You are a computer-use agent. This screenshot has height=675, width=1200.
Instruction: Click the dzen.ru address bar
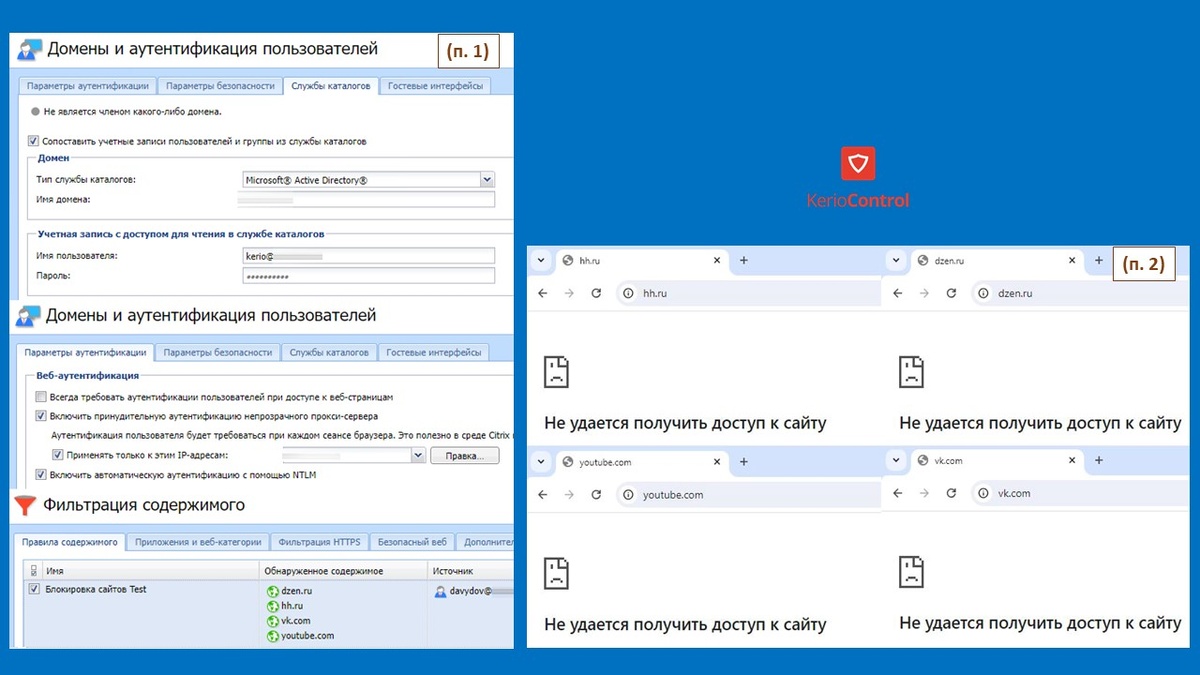click(1080, 293)
